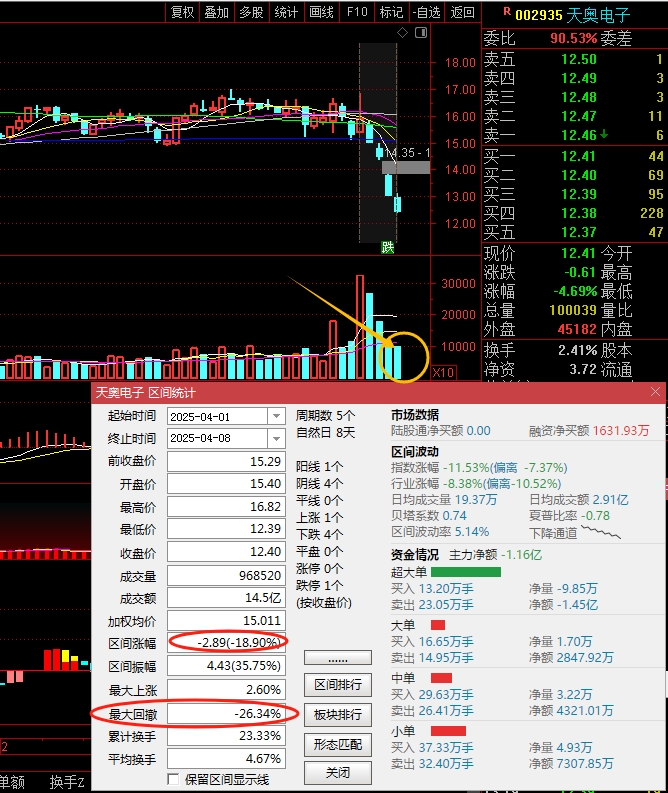This screenshot has height=793, width=668.
Task: Open 区间排行 ranking
Action: click(338, 685)
